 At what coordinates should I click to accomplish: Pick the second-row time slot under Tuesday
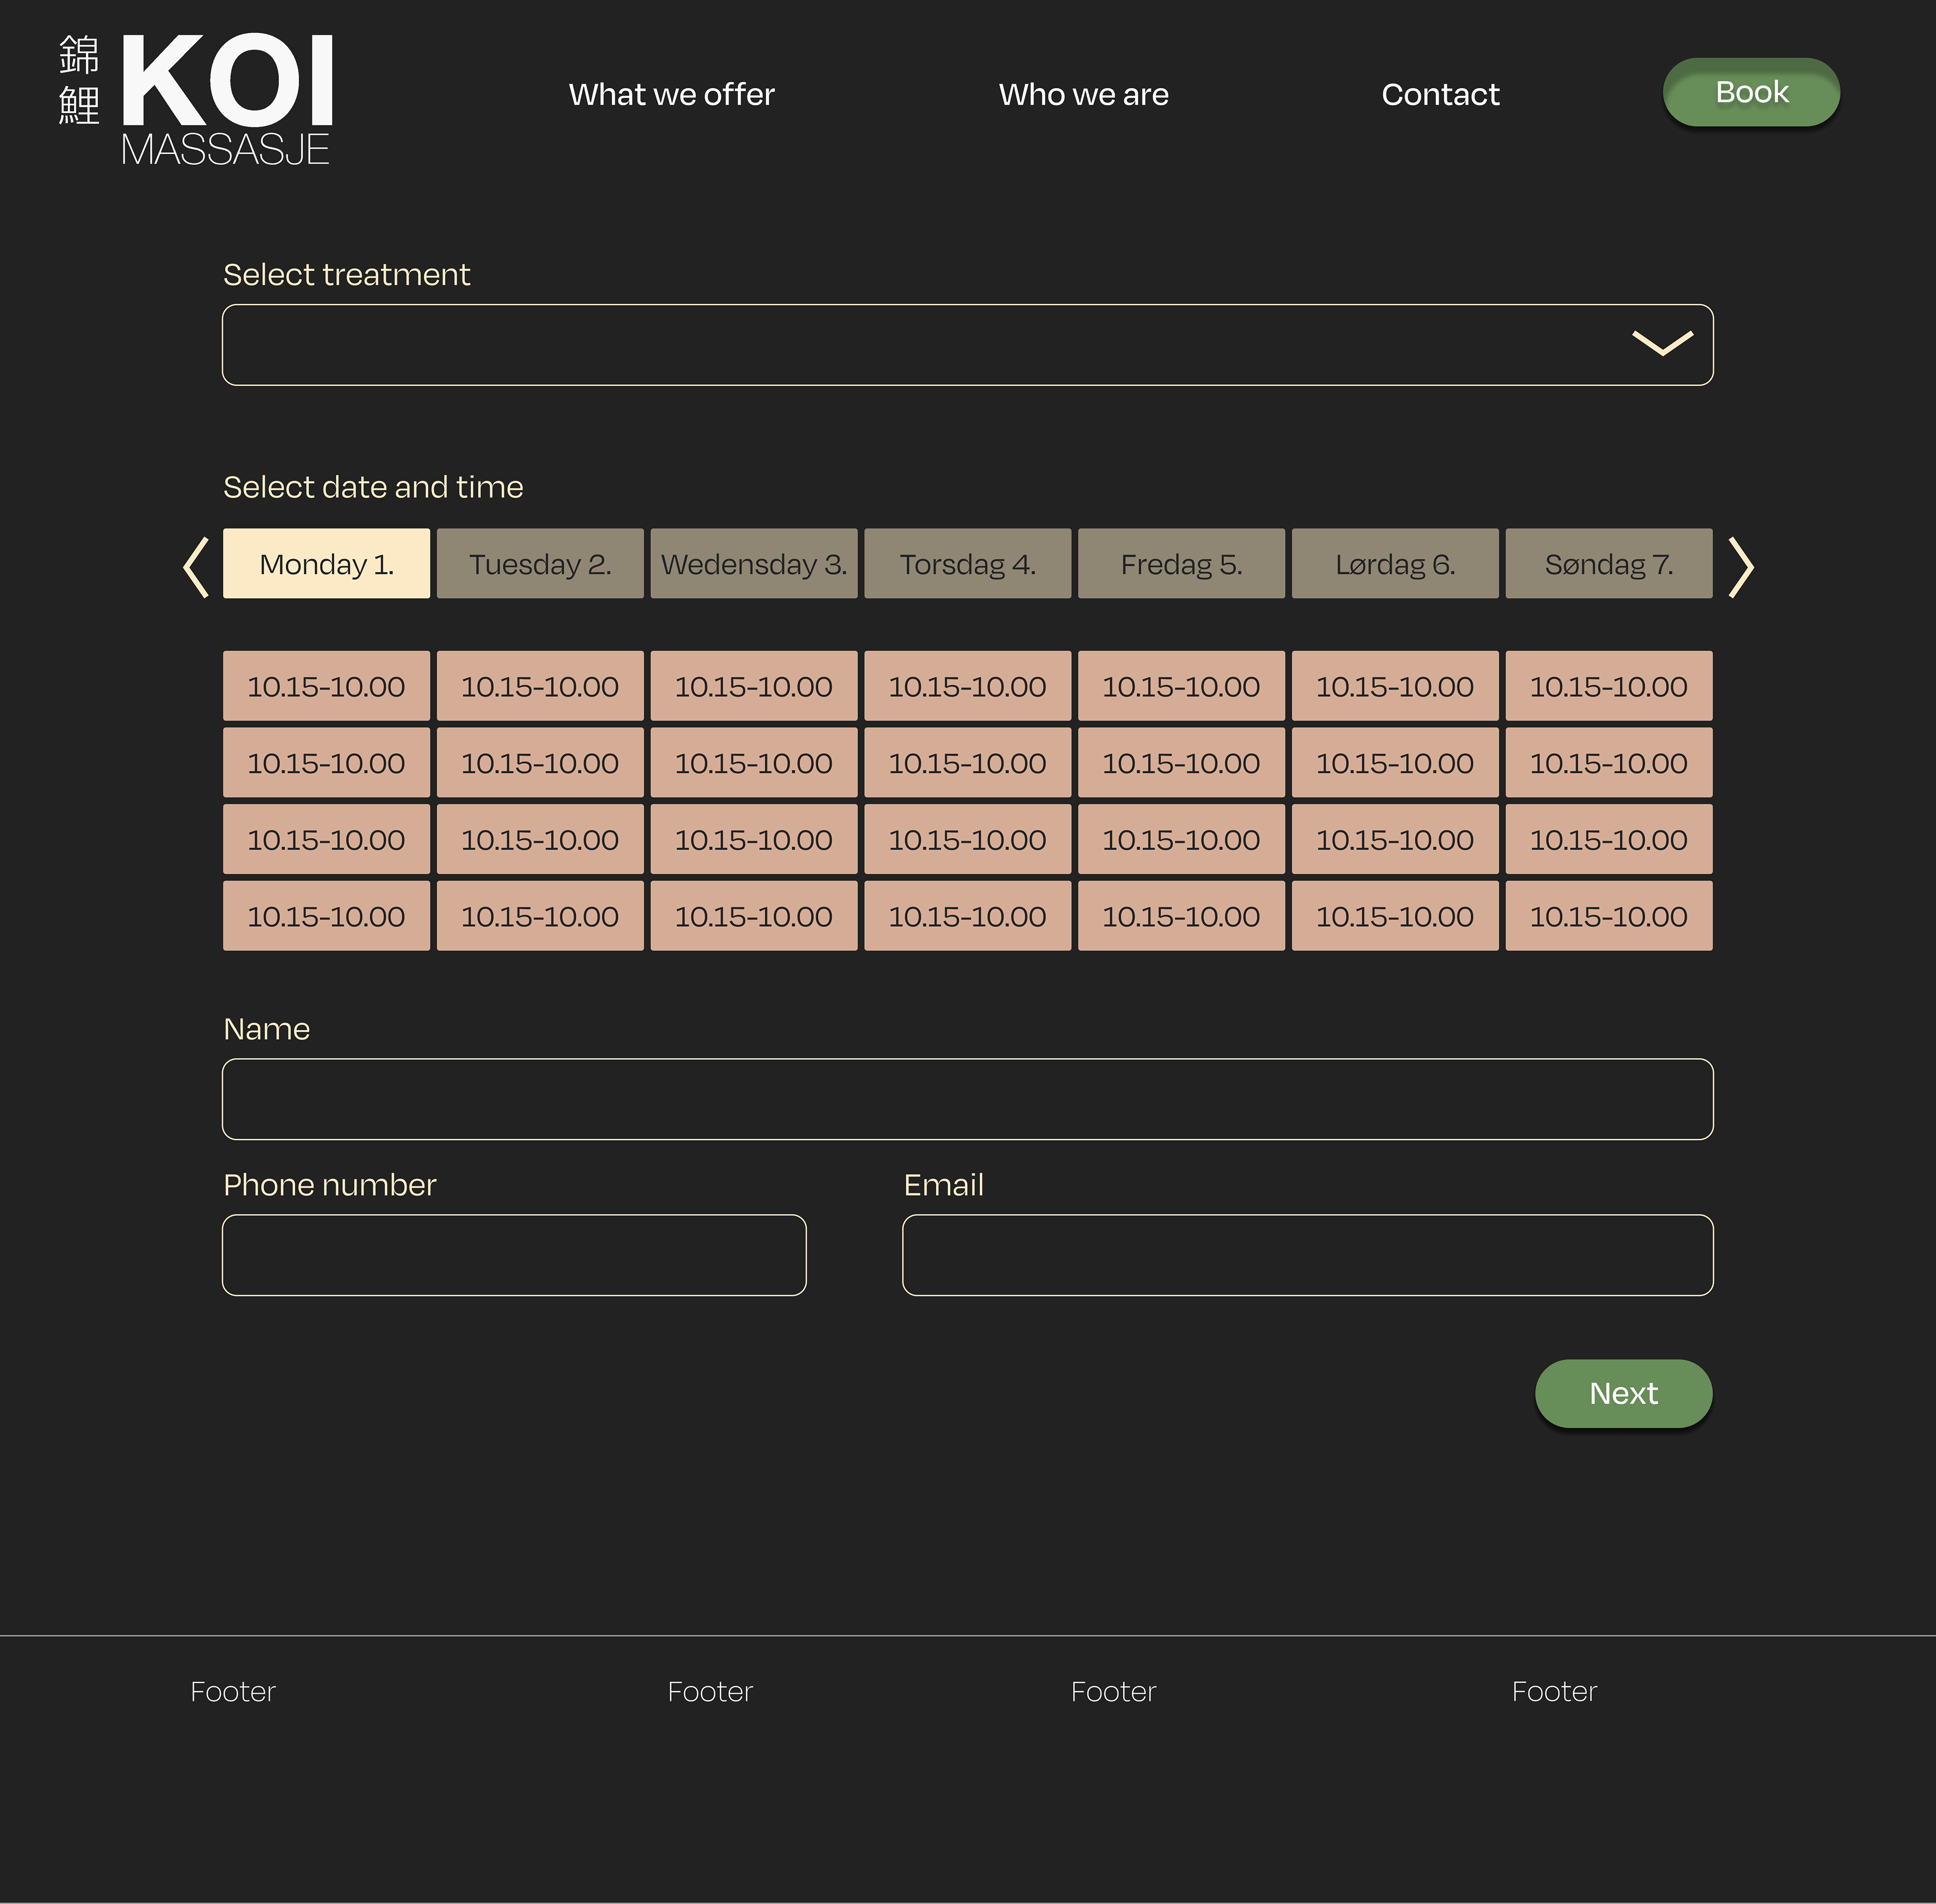(540, 762)
